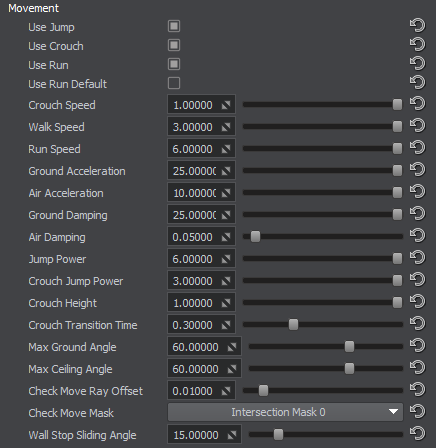The height and width of the screenshot is (448, 436).
Task: Reset Wall Stop Sliding Angle
Action: (417, 433)
